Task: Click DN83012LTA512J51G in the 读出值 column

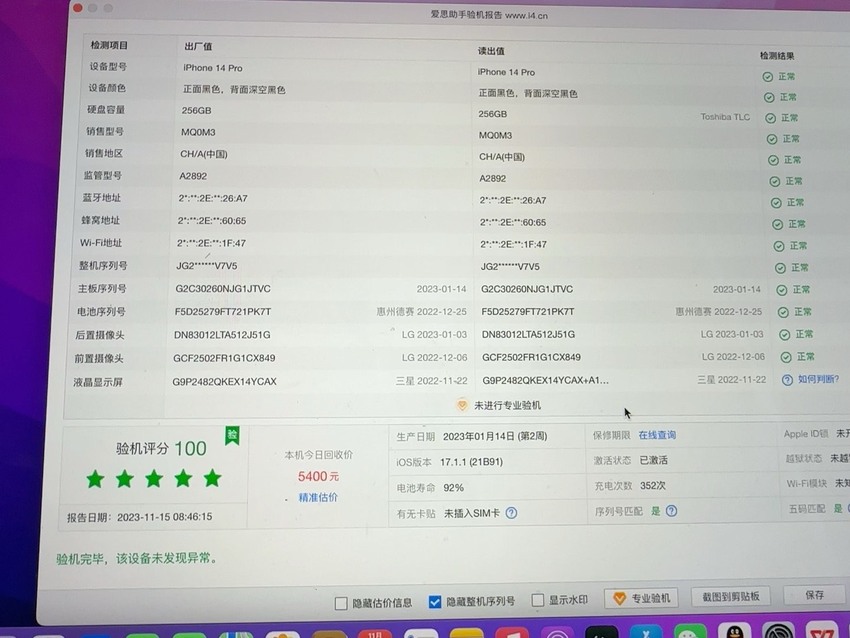Action: point(528,334)
